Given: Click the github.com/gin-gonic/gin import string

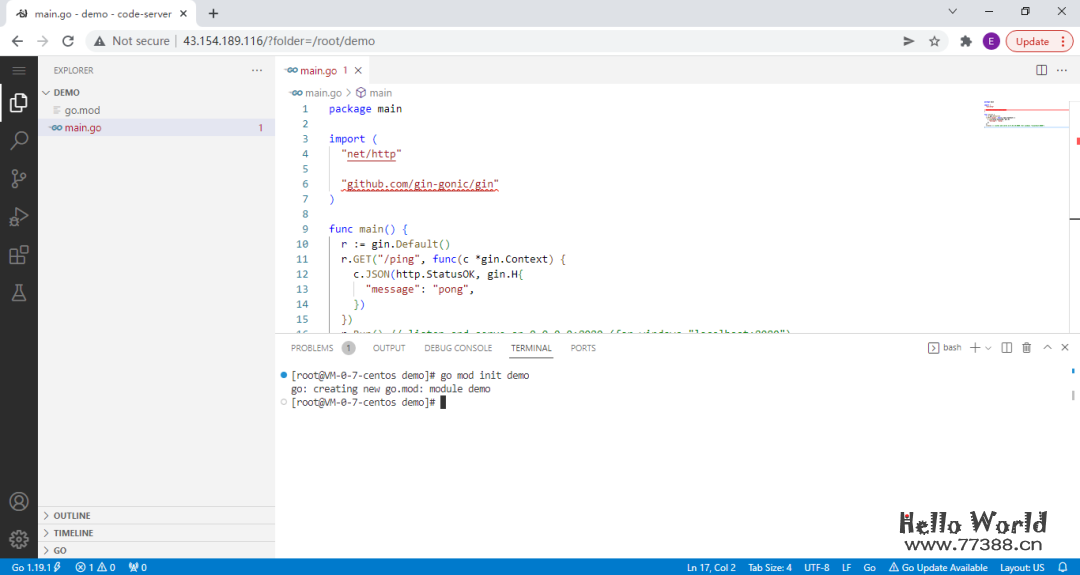Looking at the screenshot, I should (419, 184).
